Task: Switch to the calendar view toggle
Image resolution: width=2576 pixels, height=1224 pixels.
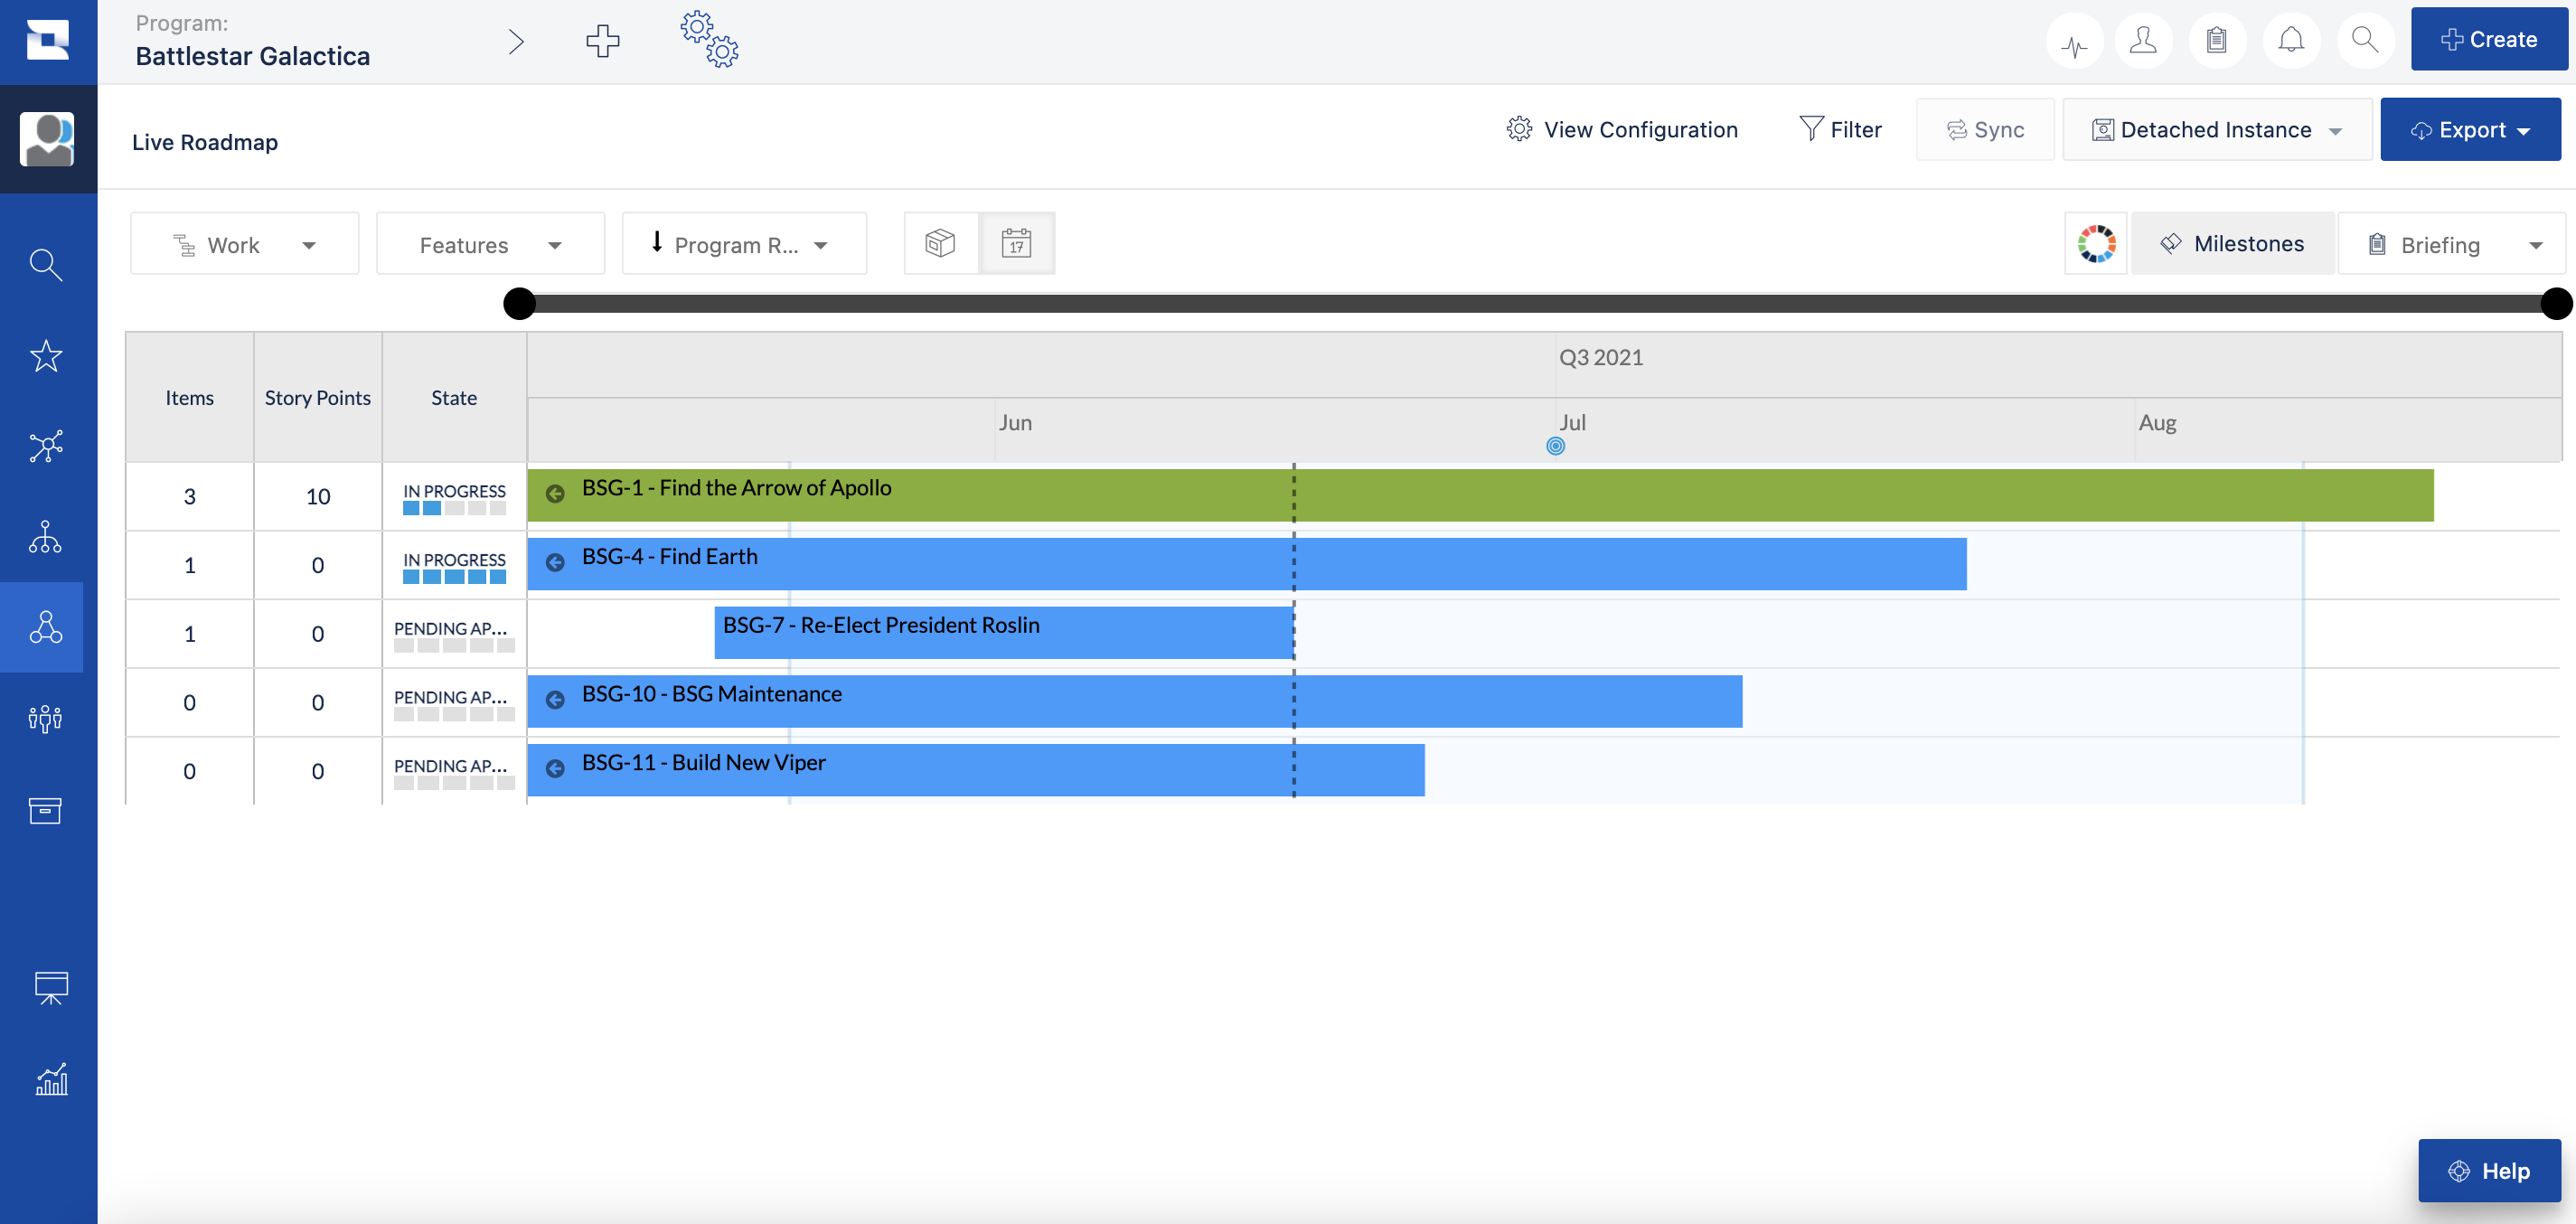Action: 1016,244
